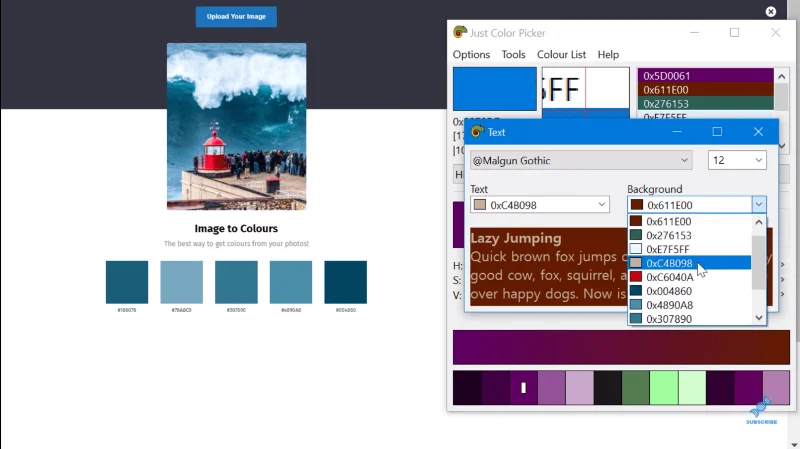The width and height of the screenshot is (800, 449).
Task: Click the purple swatch with white marker
Action: pos(523,388)
